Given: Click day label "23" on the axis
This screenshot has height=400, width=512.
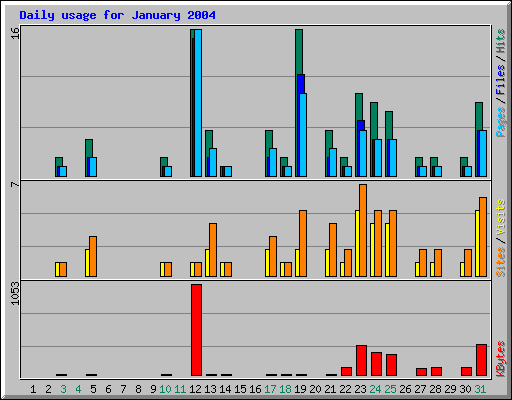Looking at the screenshot, I should 361,389.
